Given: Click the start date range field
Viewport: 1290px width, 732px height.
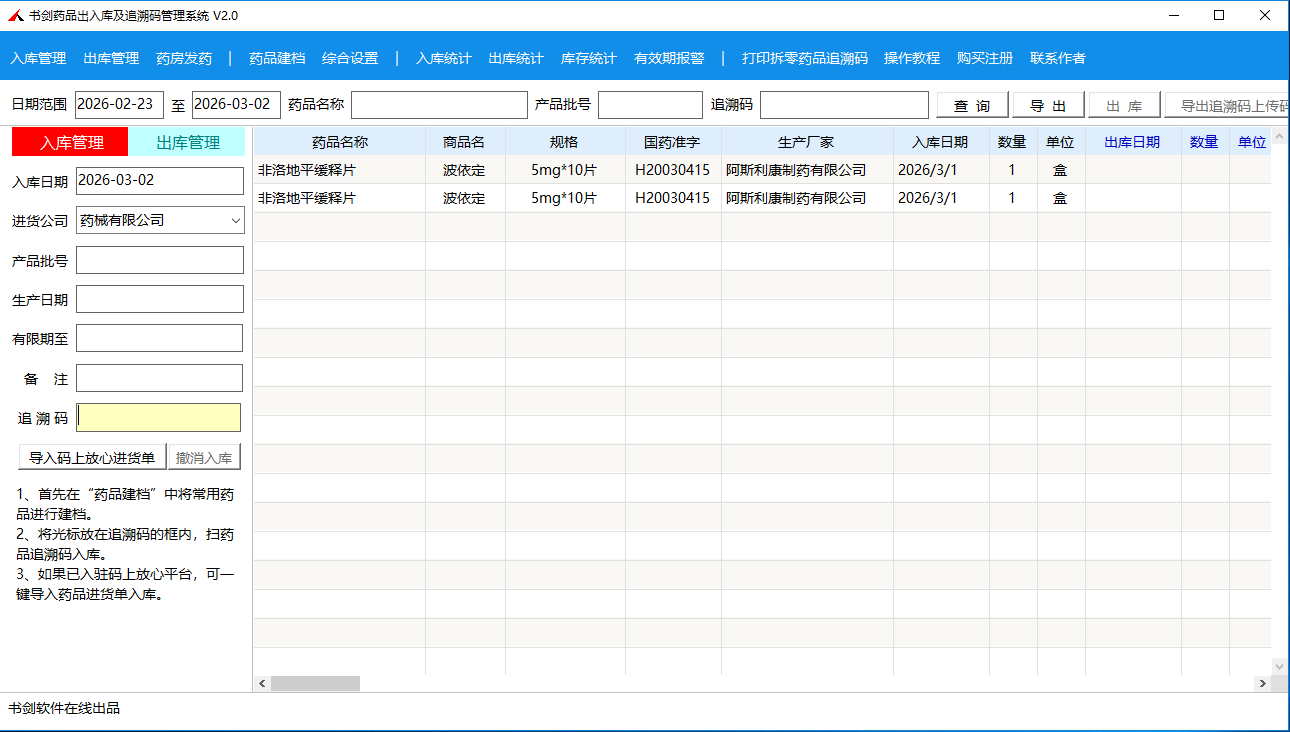Looking at the screenshot, I should pyautogui.click(x=119, y=105).
